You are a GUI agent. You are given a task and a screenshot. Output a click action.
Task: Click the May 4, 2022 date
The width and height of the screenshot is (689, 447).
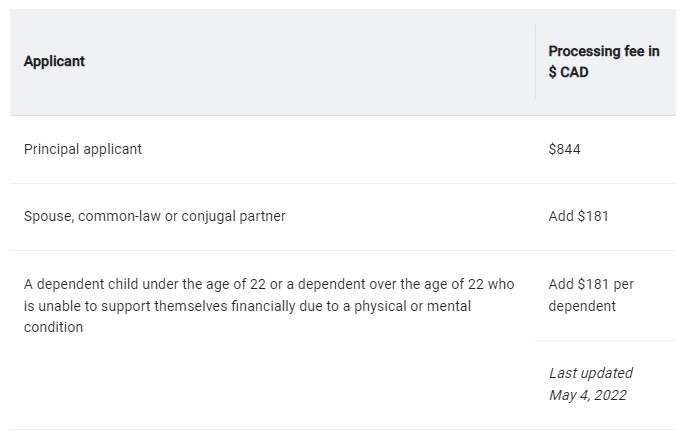click(587, 395)
